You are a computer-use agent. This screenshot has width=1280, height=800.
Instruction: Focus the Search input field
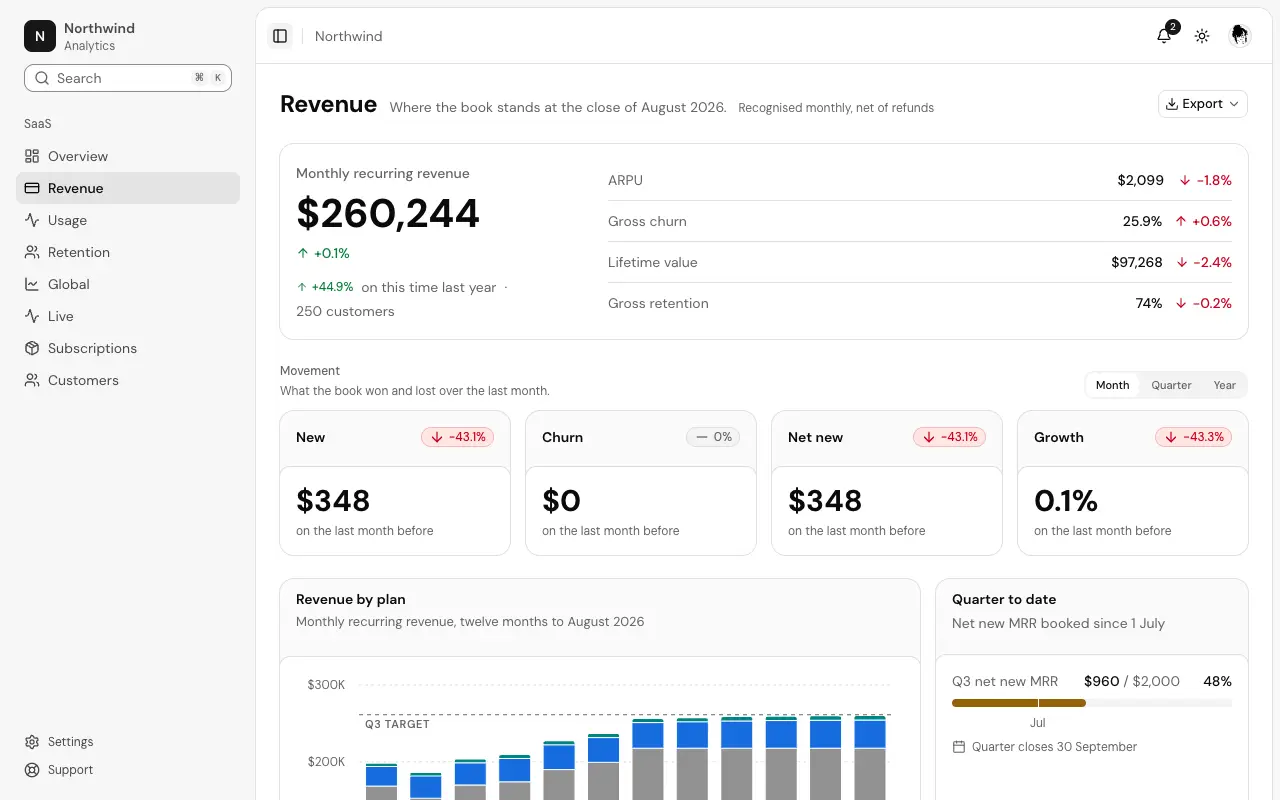tap(128, 78)
